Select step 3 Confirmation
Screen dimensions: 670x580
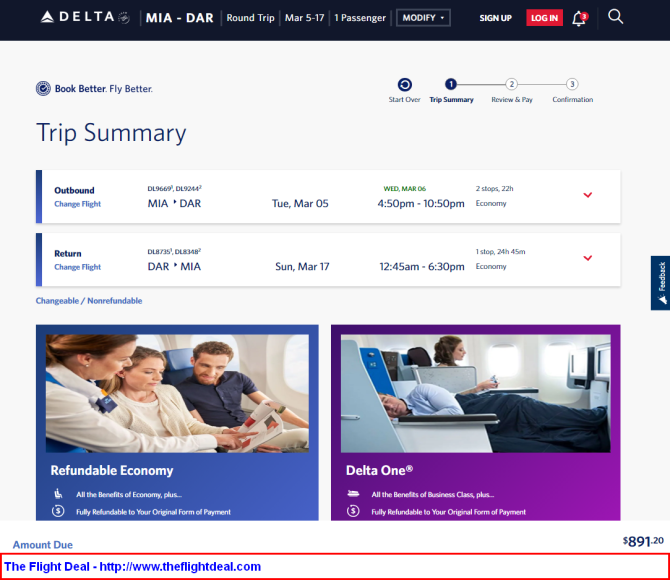pyautogui.click(x=572, y=90)
